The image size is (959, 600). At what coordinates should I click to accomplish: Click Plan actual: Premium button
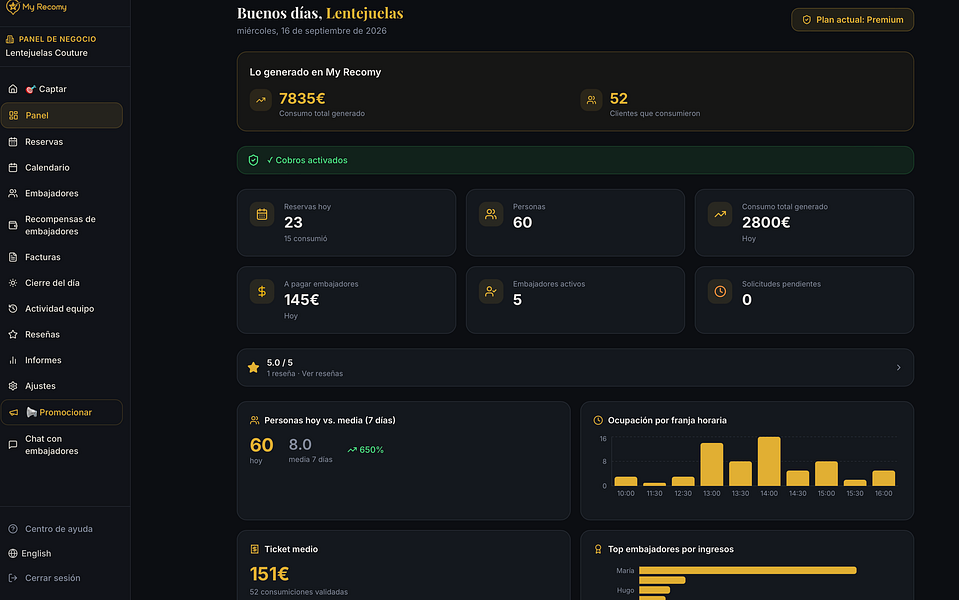click(853, 20)
